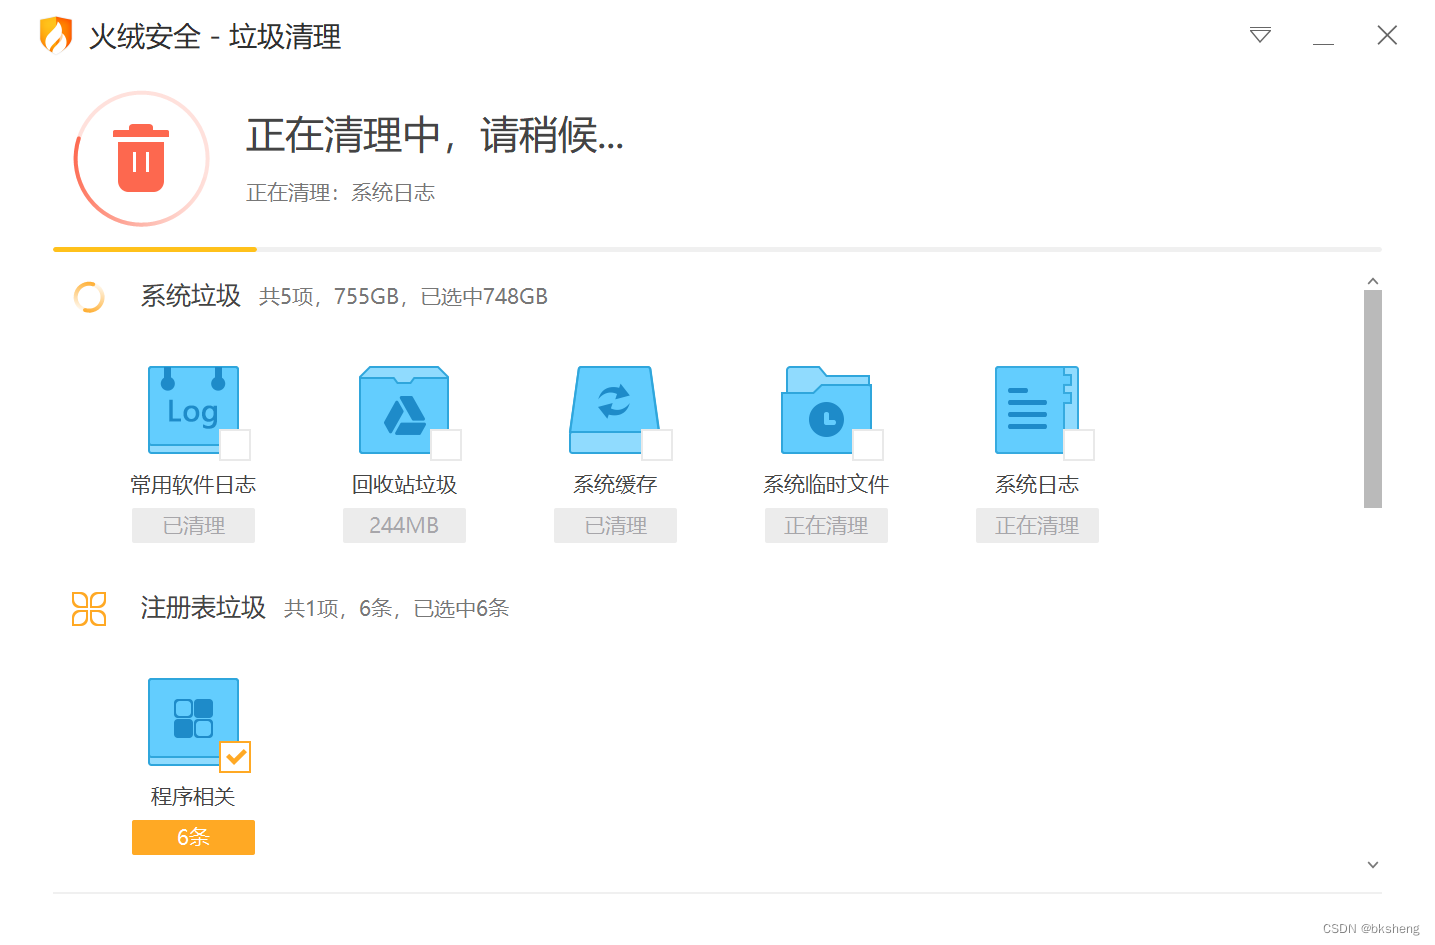Click 正在清理 button under 系统日志
The width and height of the screenshot is (1435, 945).
pyautogui.click(x=1037, y=525)
